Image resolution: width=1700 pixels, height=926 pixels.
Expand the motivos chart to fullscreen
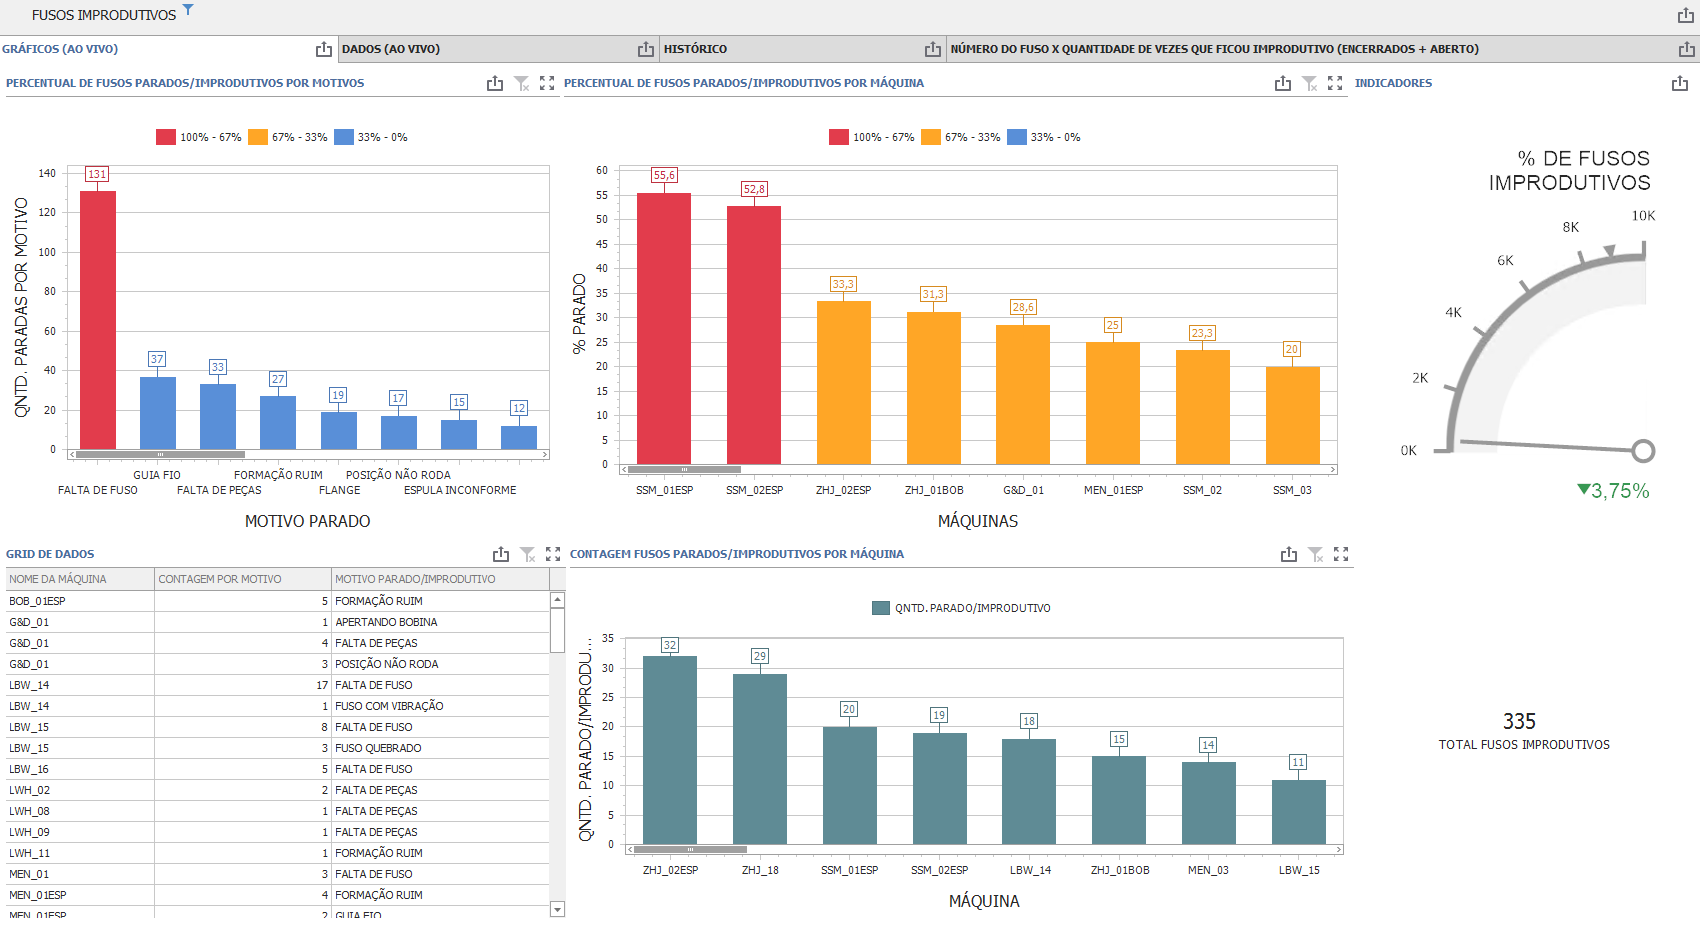547,84
